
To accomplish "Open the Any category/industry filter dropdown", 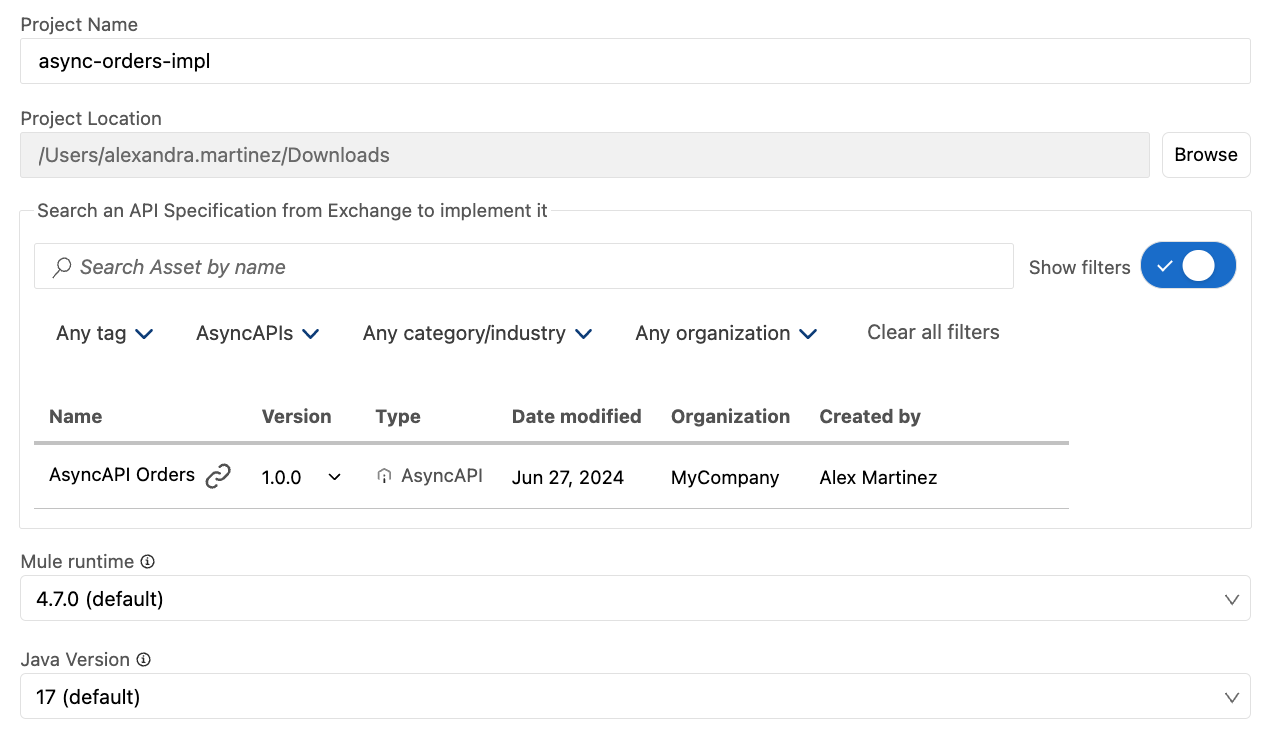I will [x=477, y=333].
